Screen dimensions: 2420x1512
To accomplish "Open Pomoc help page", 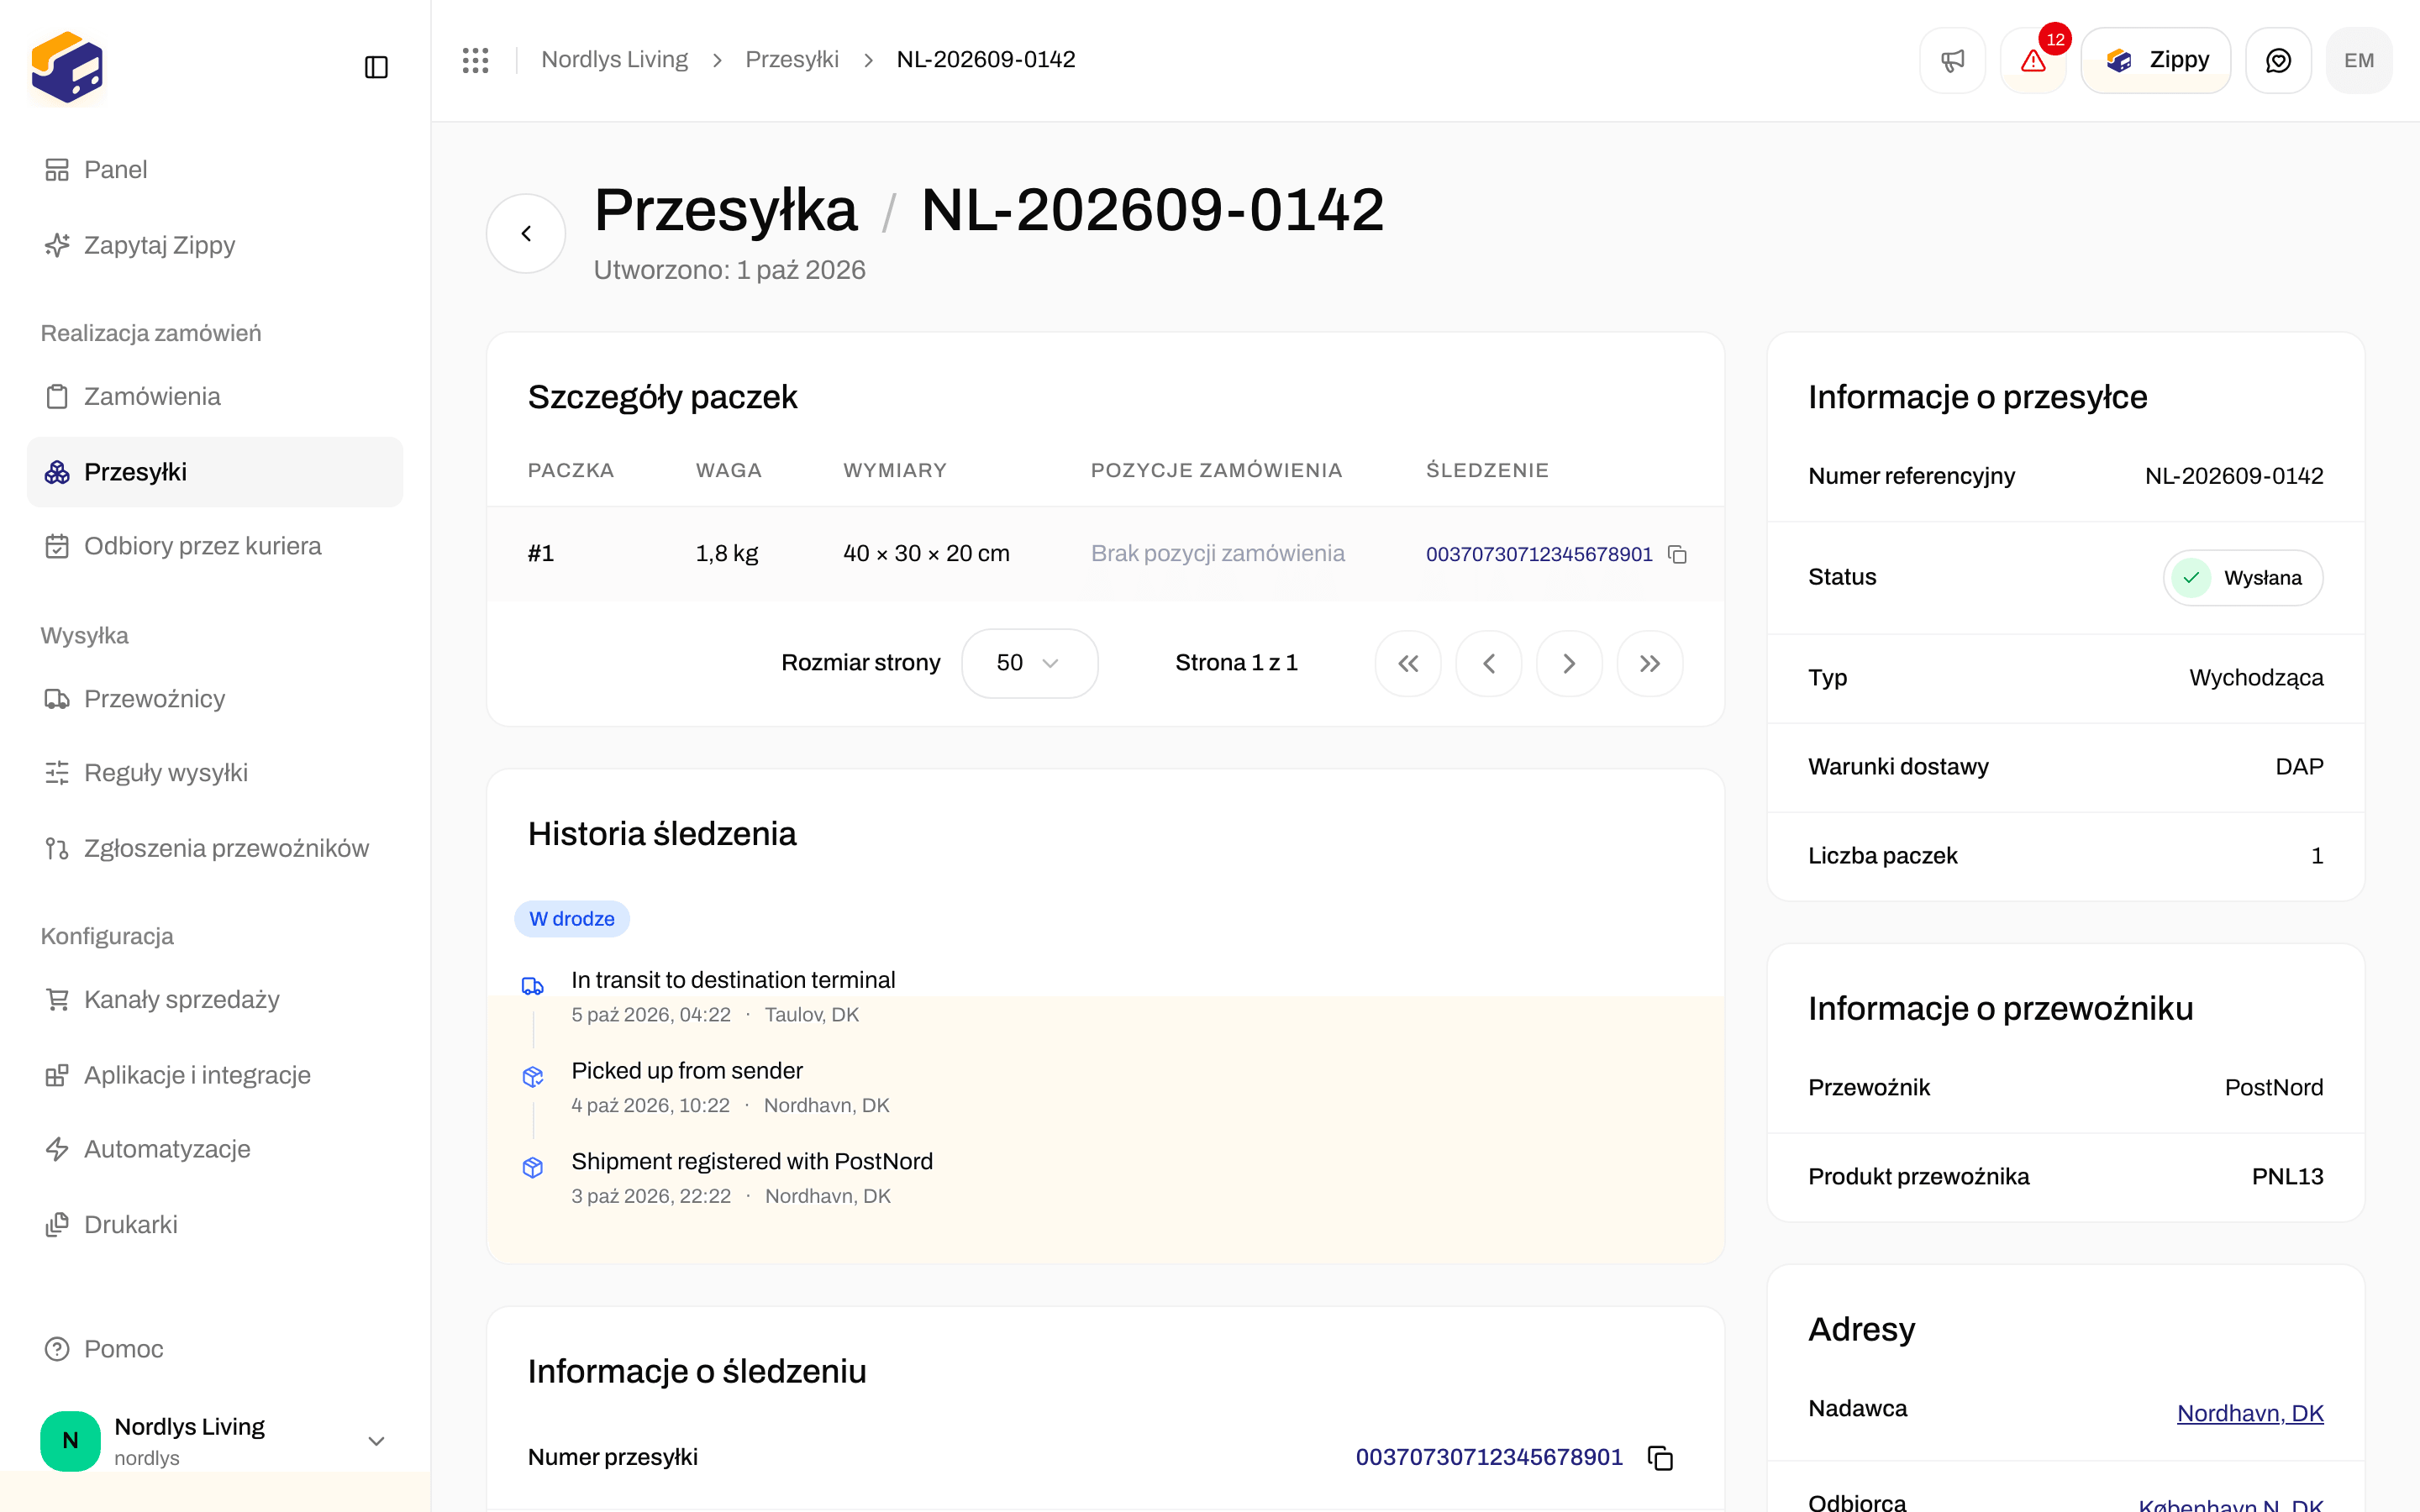I will point(215,1349).
